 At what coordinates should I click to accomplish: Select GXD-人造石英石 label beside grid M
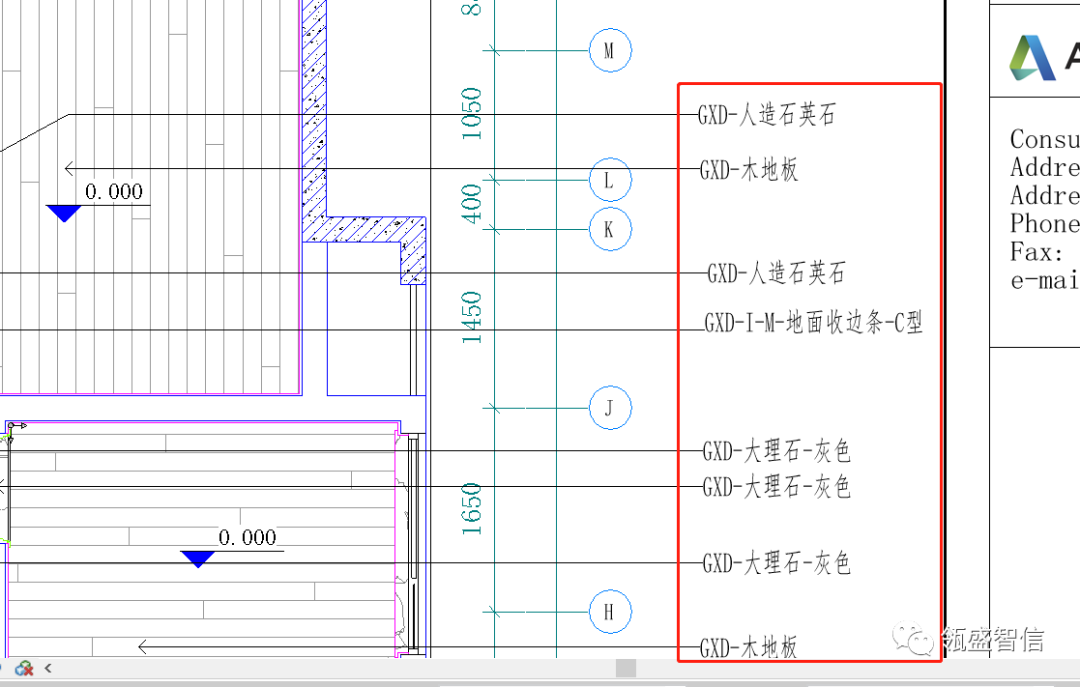(767, 114)
